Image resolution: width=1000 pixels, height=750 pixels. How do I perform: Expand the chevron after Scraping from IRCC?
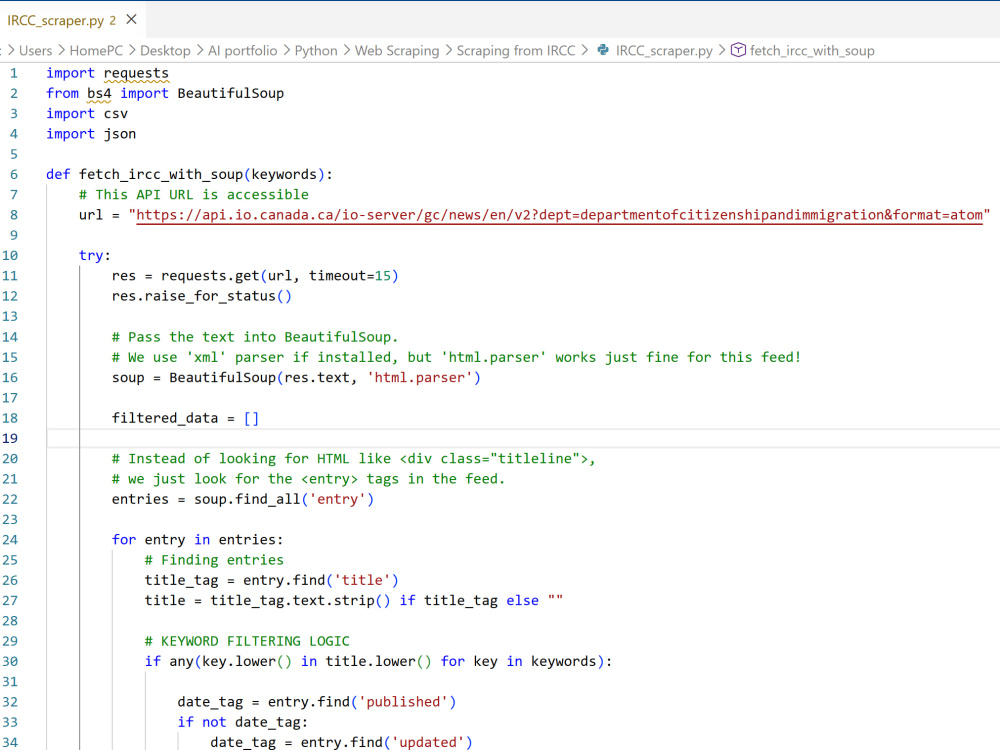tap(584, 50)
